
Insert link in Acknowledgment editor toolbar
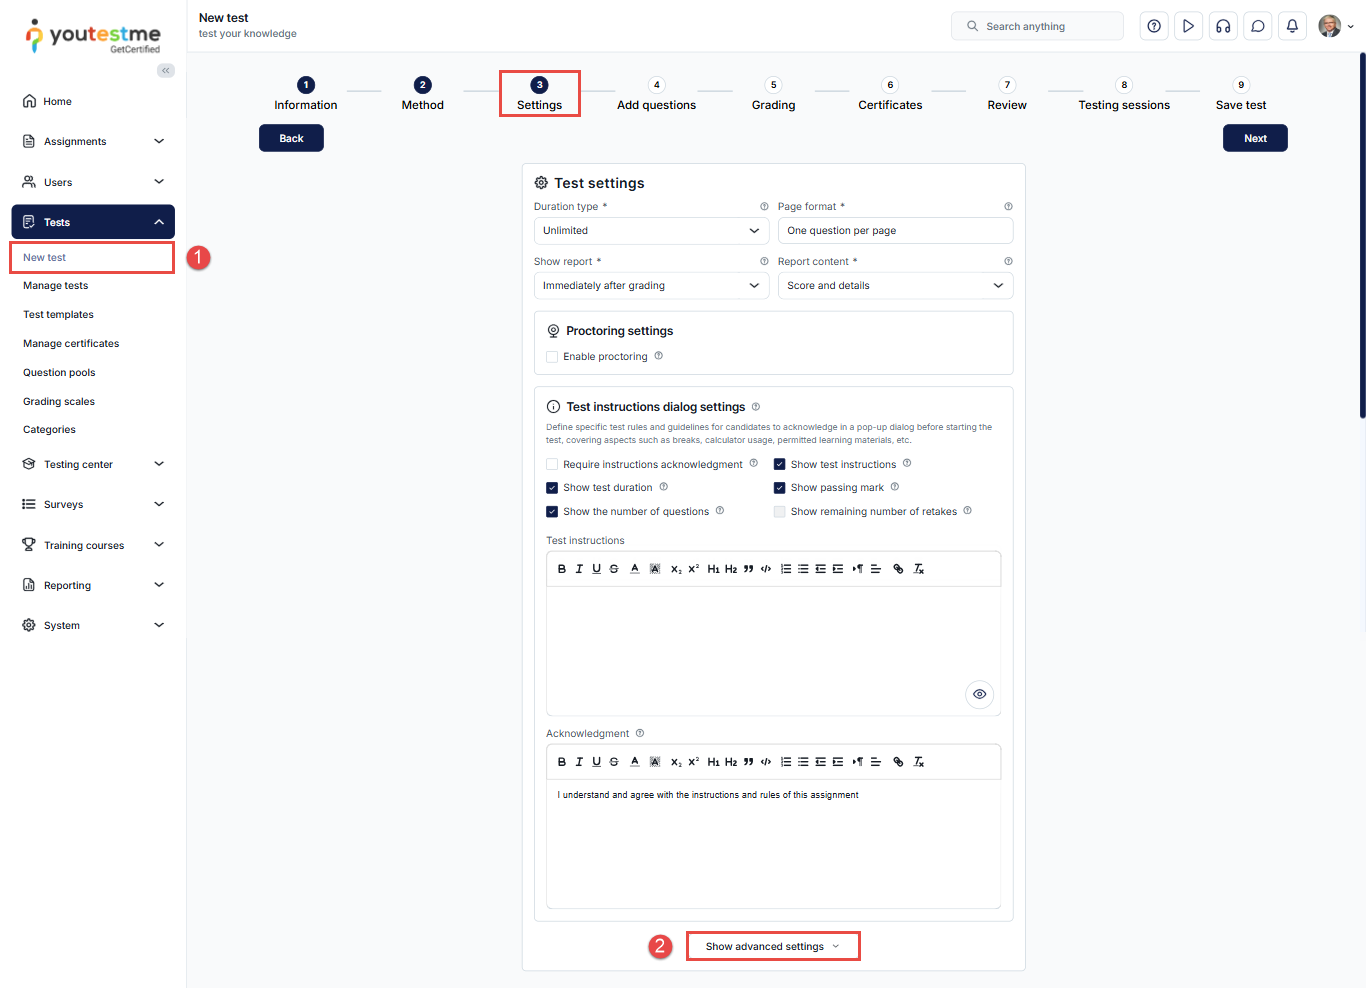(898, 762)
